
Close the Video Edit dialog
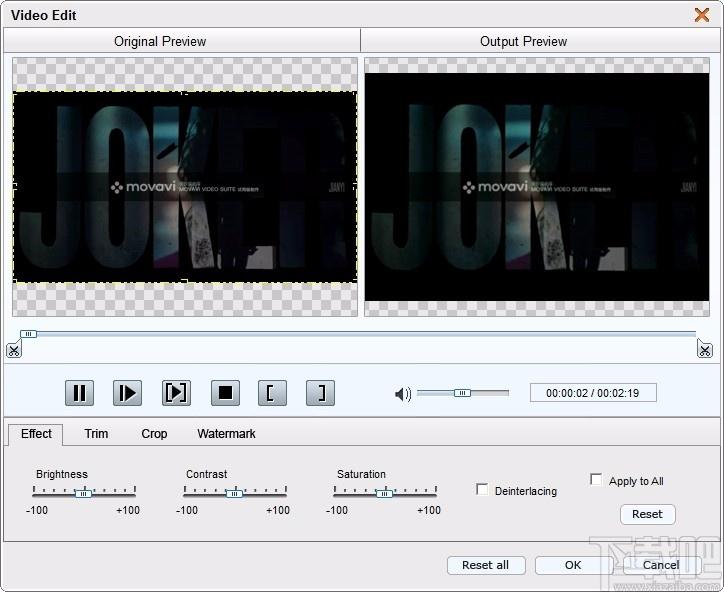tap(702, 15)
